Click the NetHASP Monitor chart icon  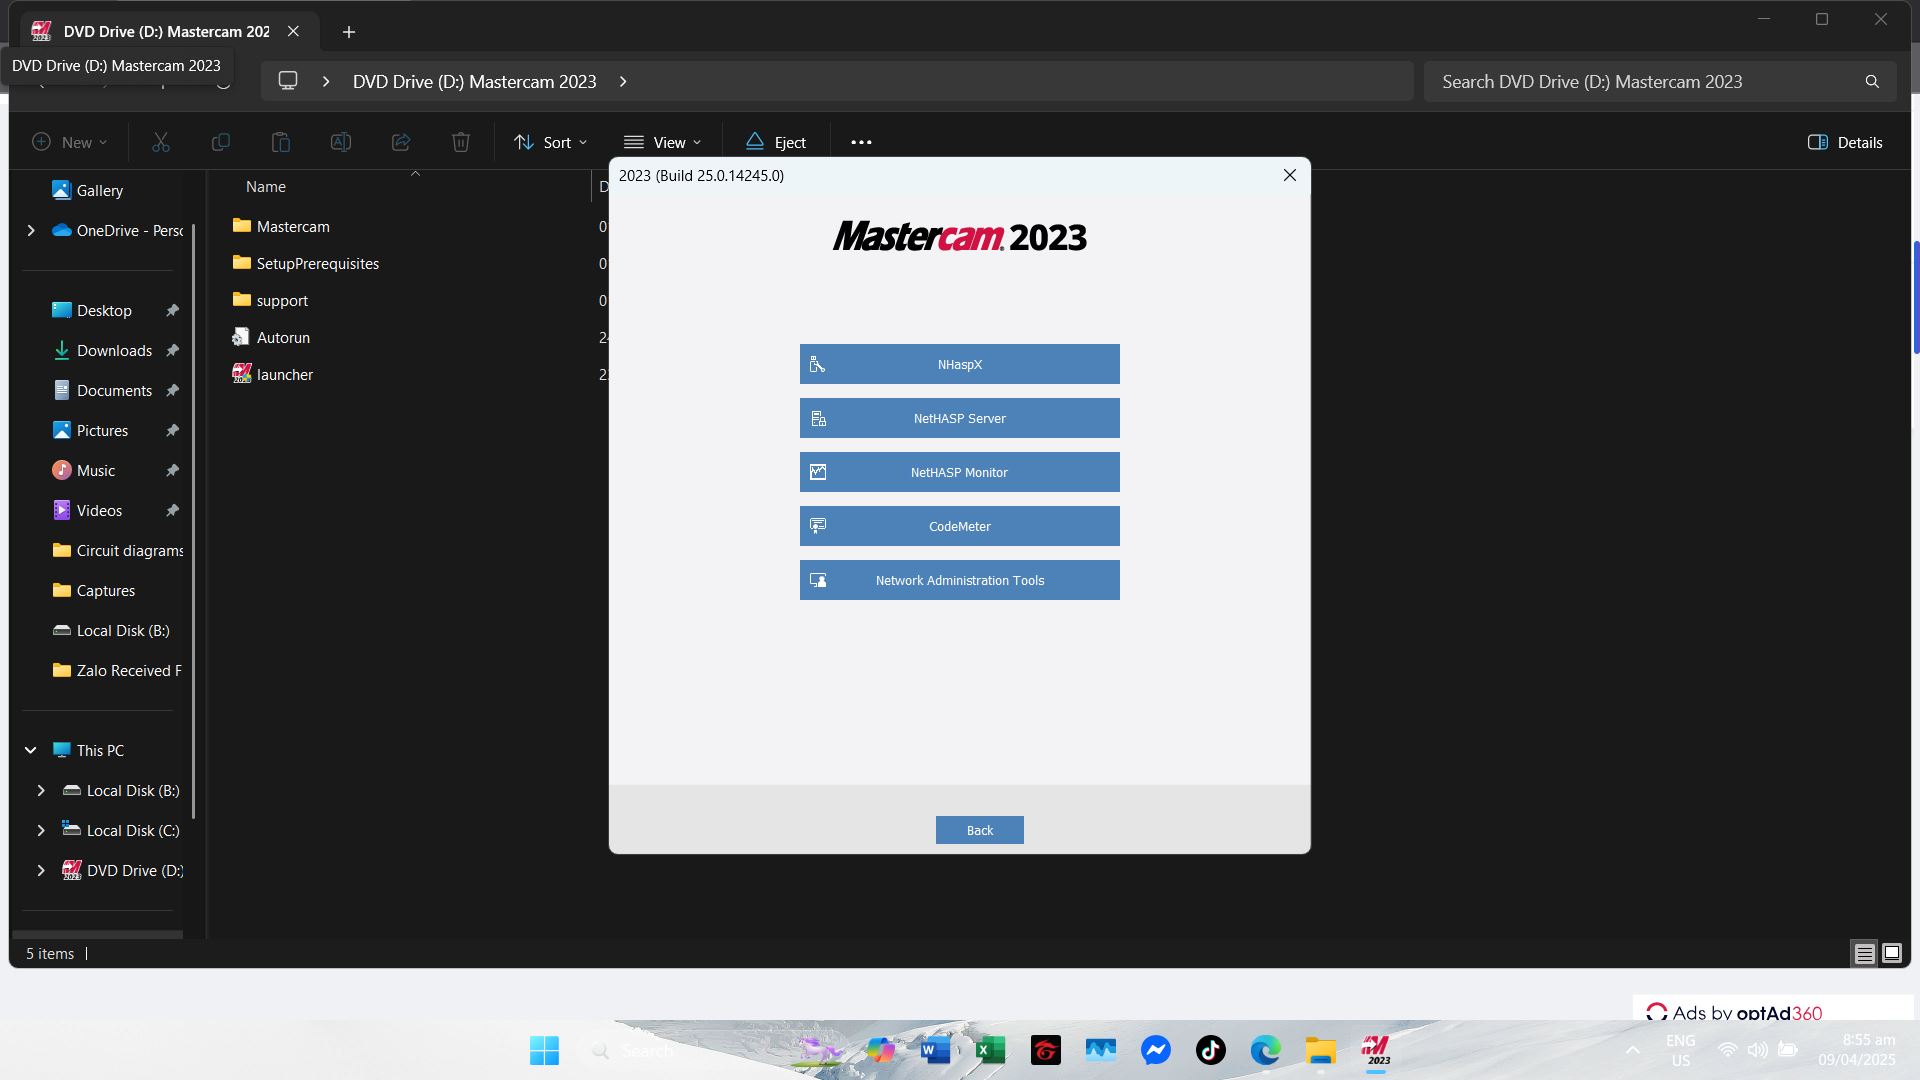point(818,472)
